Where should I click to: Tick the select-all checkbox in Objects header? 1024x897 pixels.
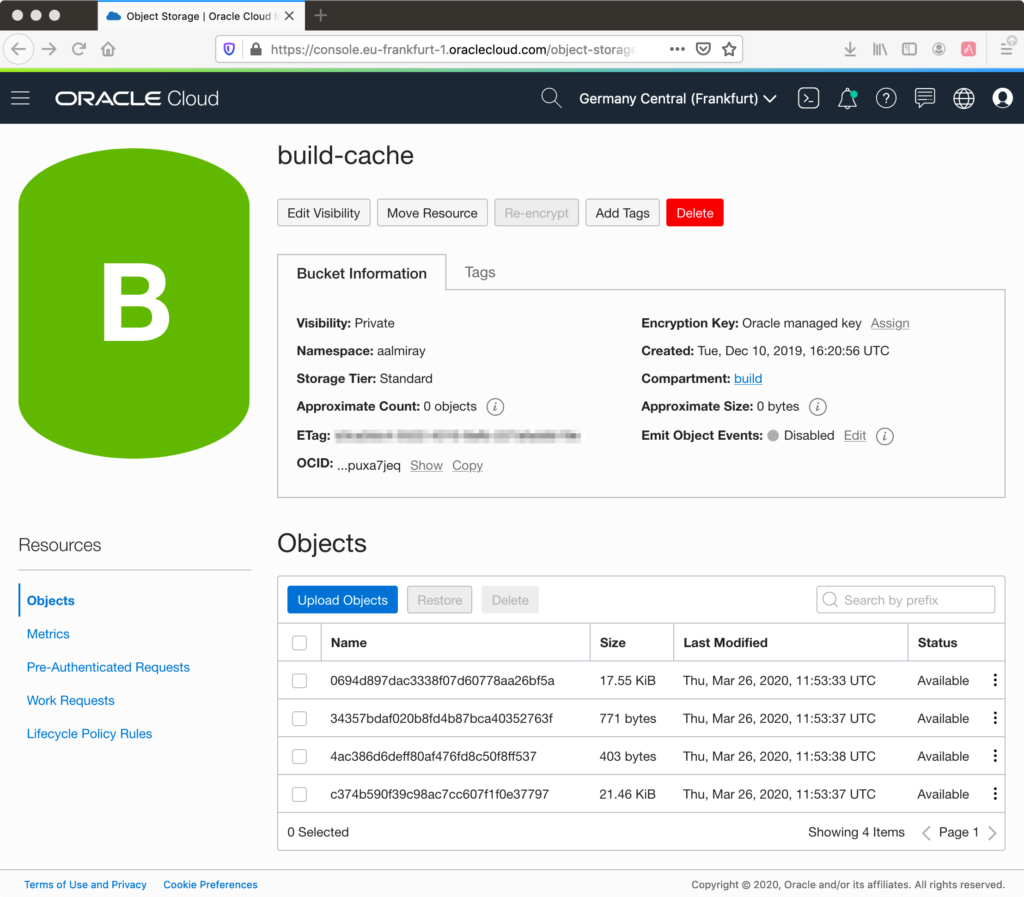point(299,643)
